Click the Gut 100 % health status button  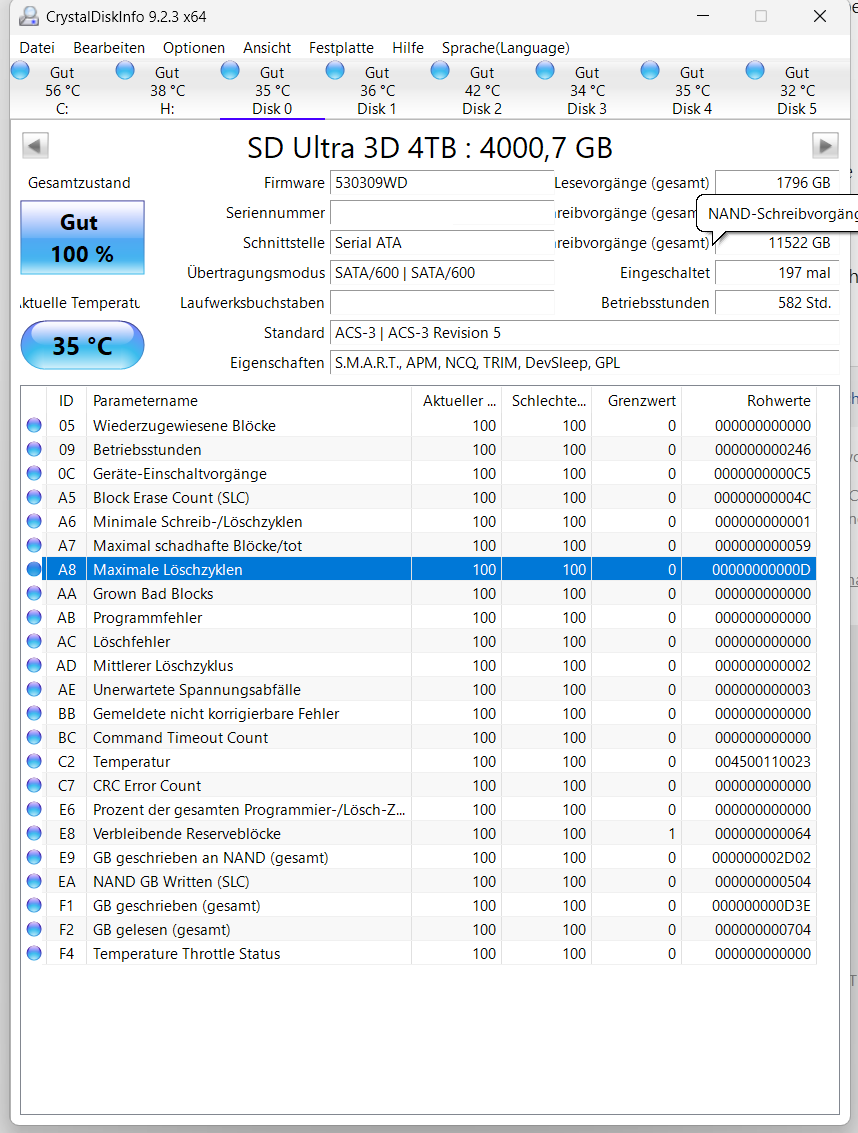point(82,238)
